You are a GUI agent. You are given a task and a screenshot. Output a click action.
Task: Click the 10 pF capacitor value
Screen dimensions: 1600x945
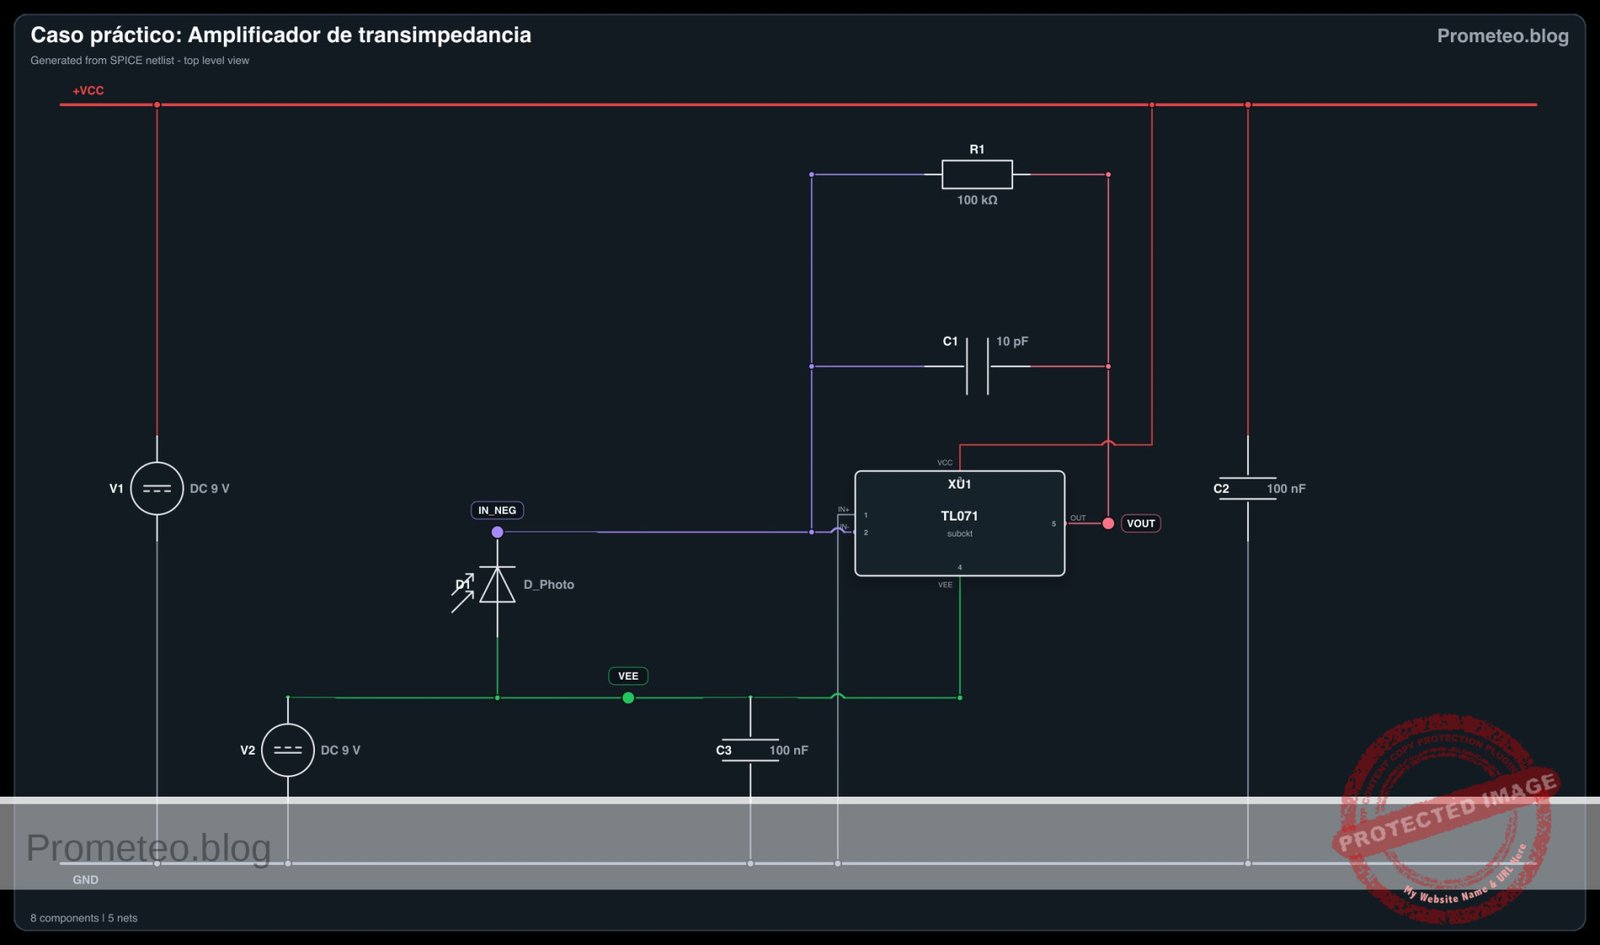(1012, 341)
